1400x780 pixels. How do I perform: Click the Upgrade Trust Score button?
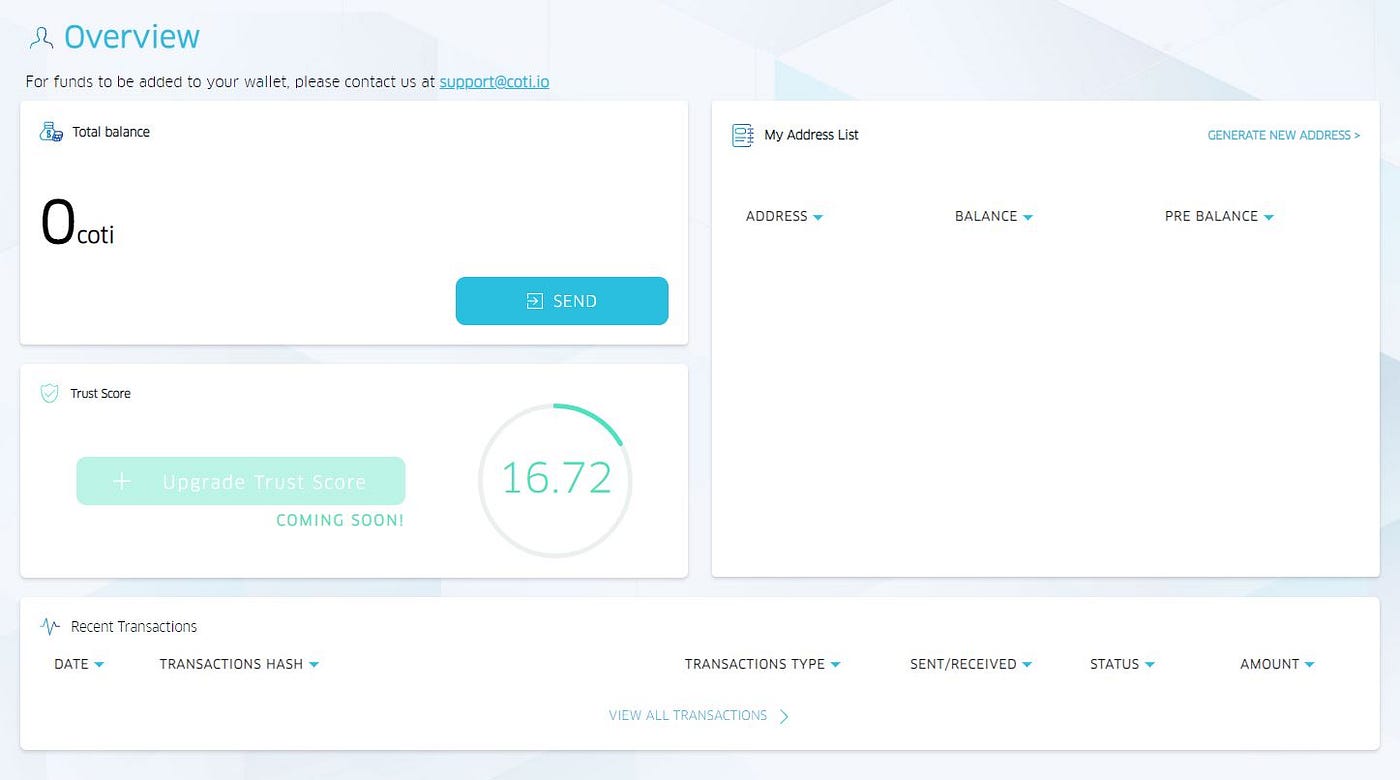(241, 481)
